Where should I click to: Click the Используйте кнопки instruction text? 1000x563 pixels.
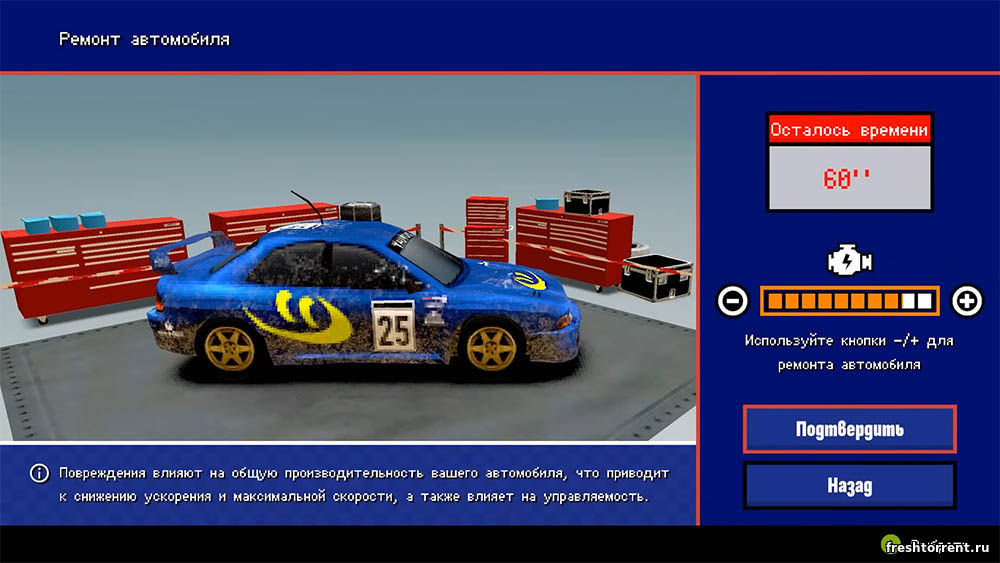849,353
